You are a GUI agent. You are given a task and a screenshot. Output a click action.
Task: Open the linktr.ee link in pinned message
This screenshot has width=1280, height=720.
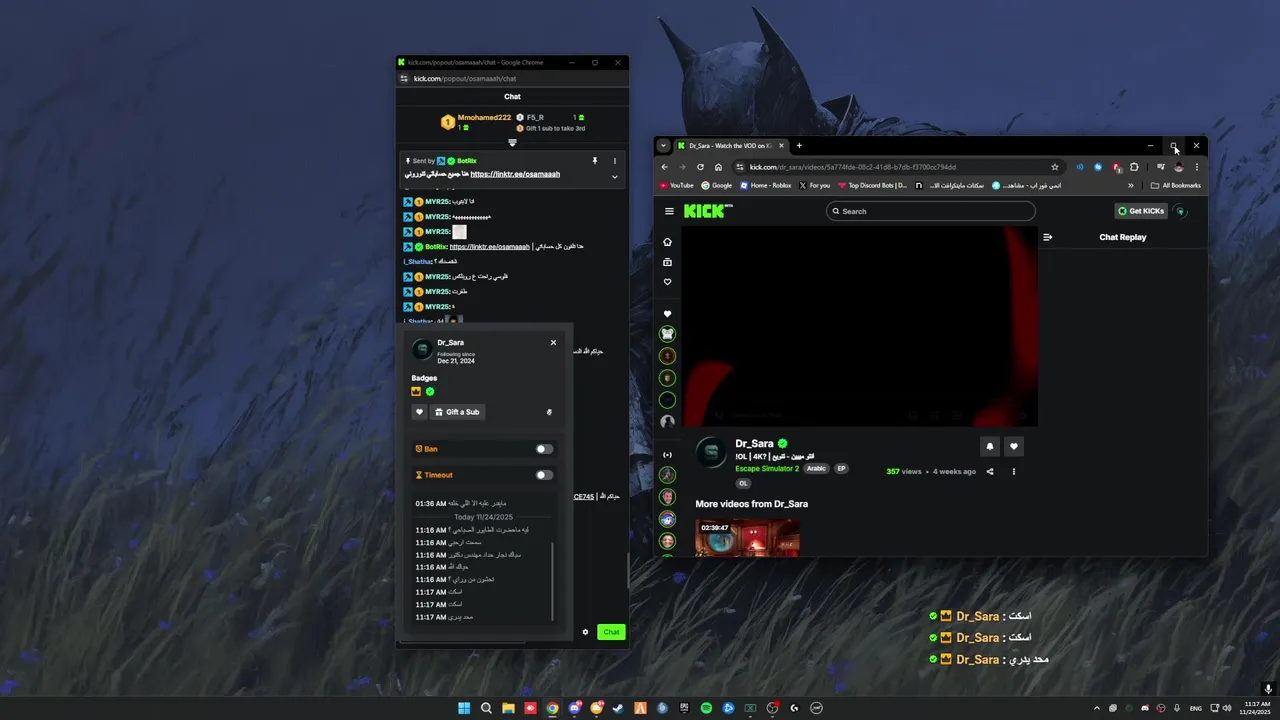[515, 174]
